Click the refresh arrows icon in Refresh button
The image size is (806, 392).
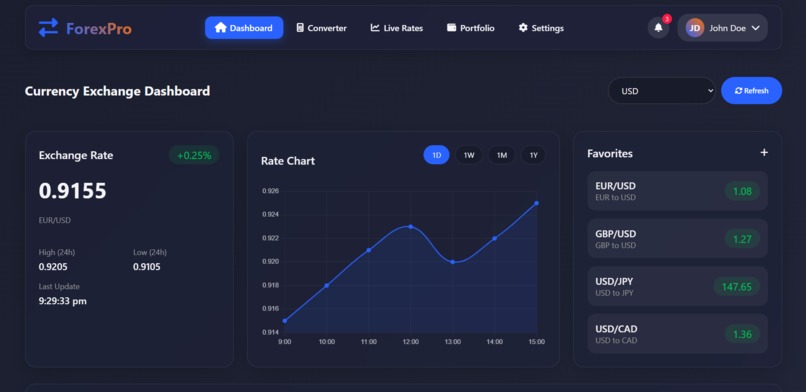coord(739,91)
